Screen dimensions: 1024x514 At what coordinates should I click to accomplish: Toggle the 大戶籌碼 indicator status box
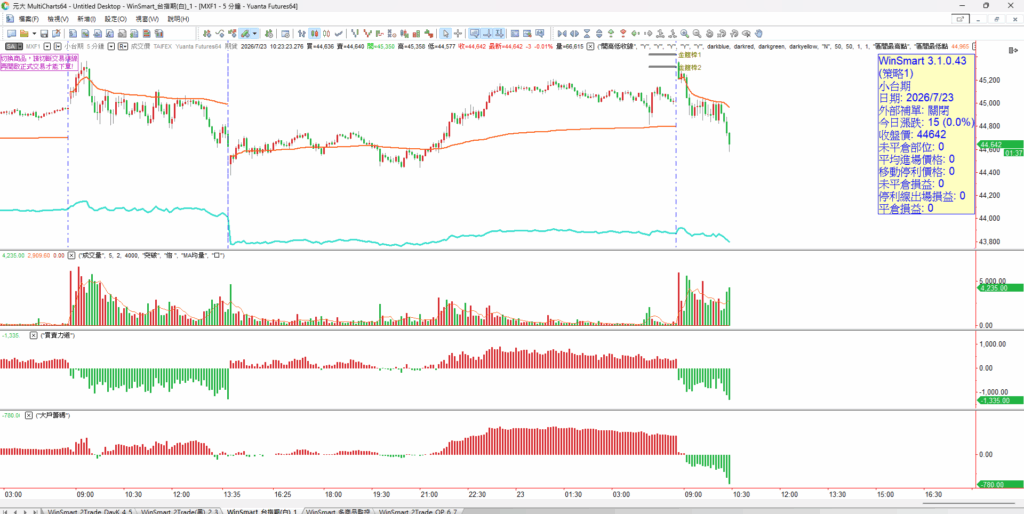tap(29, 415)
